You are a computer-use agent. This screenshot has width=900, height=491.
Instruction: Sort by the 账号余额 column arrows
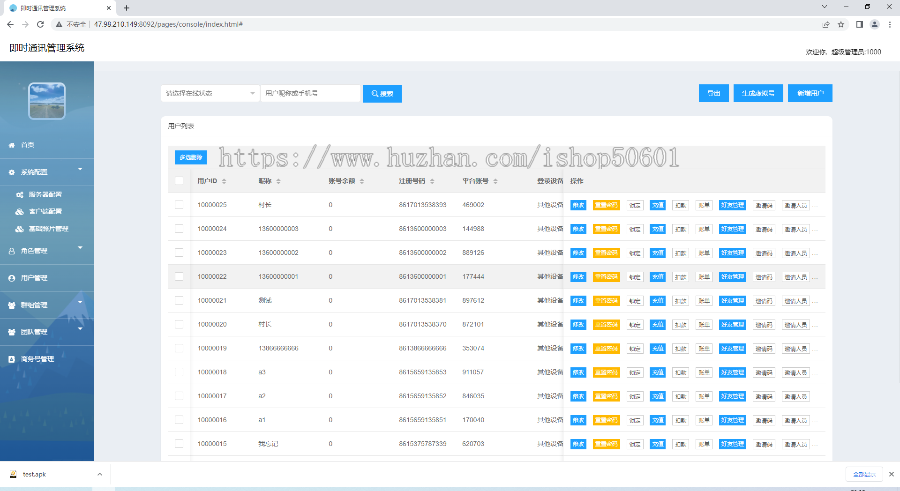(x=362, y=181)
